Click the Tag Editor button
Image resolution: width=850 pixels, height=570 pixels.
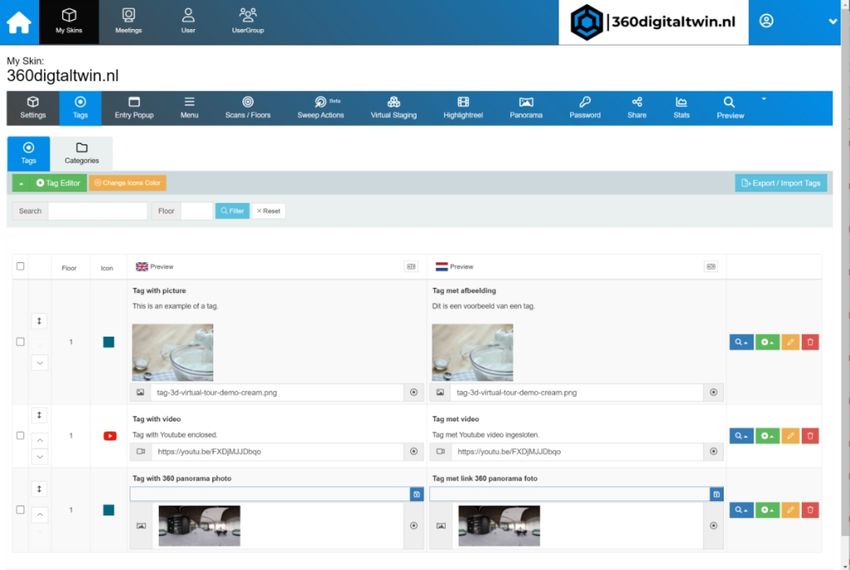[x=58, y=183]
